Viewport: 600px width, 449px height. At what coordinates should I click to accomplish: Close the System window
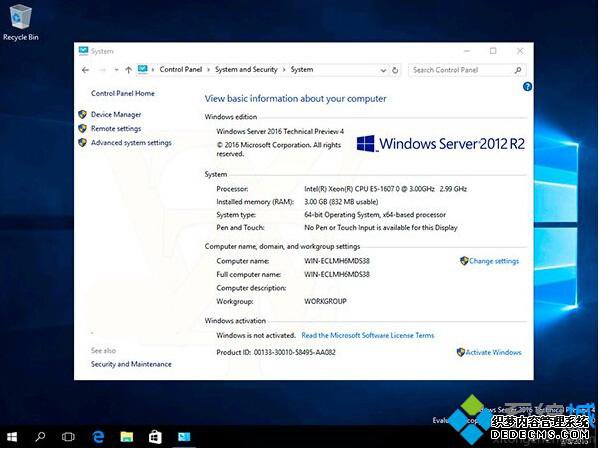tap(520, 51)
